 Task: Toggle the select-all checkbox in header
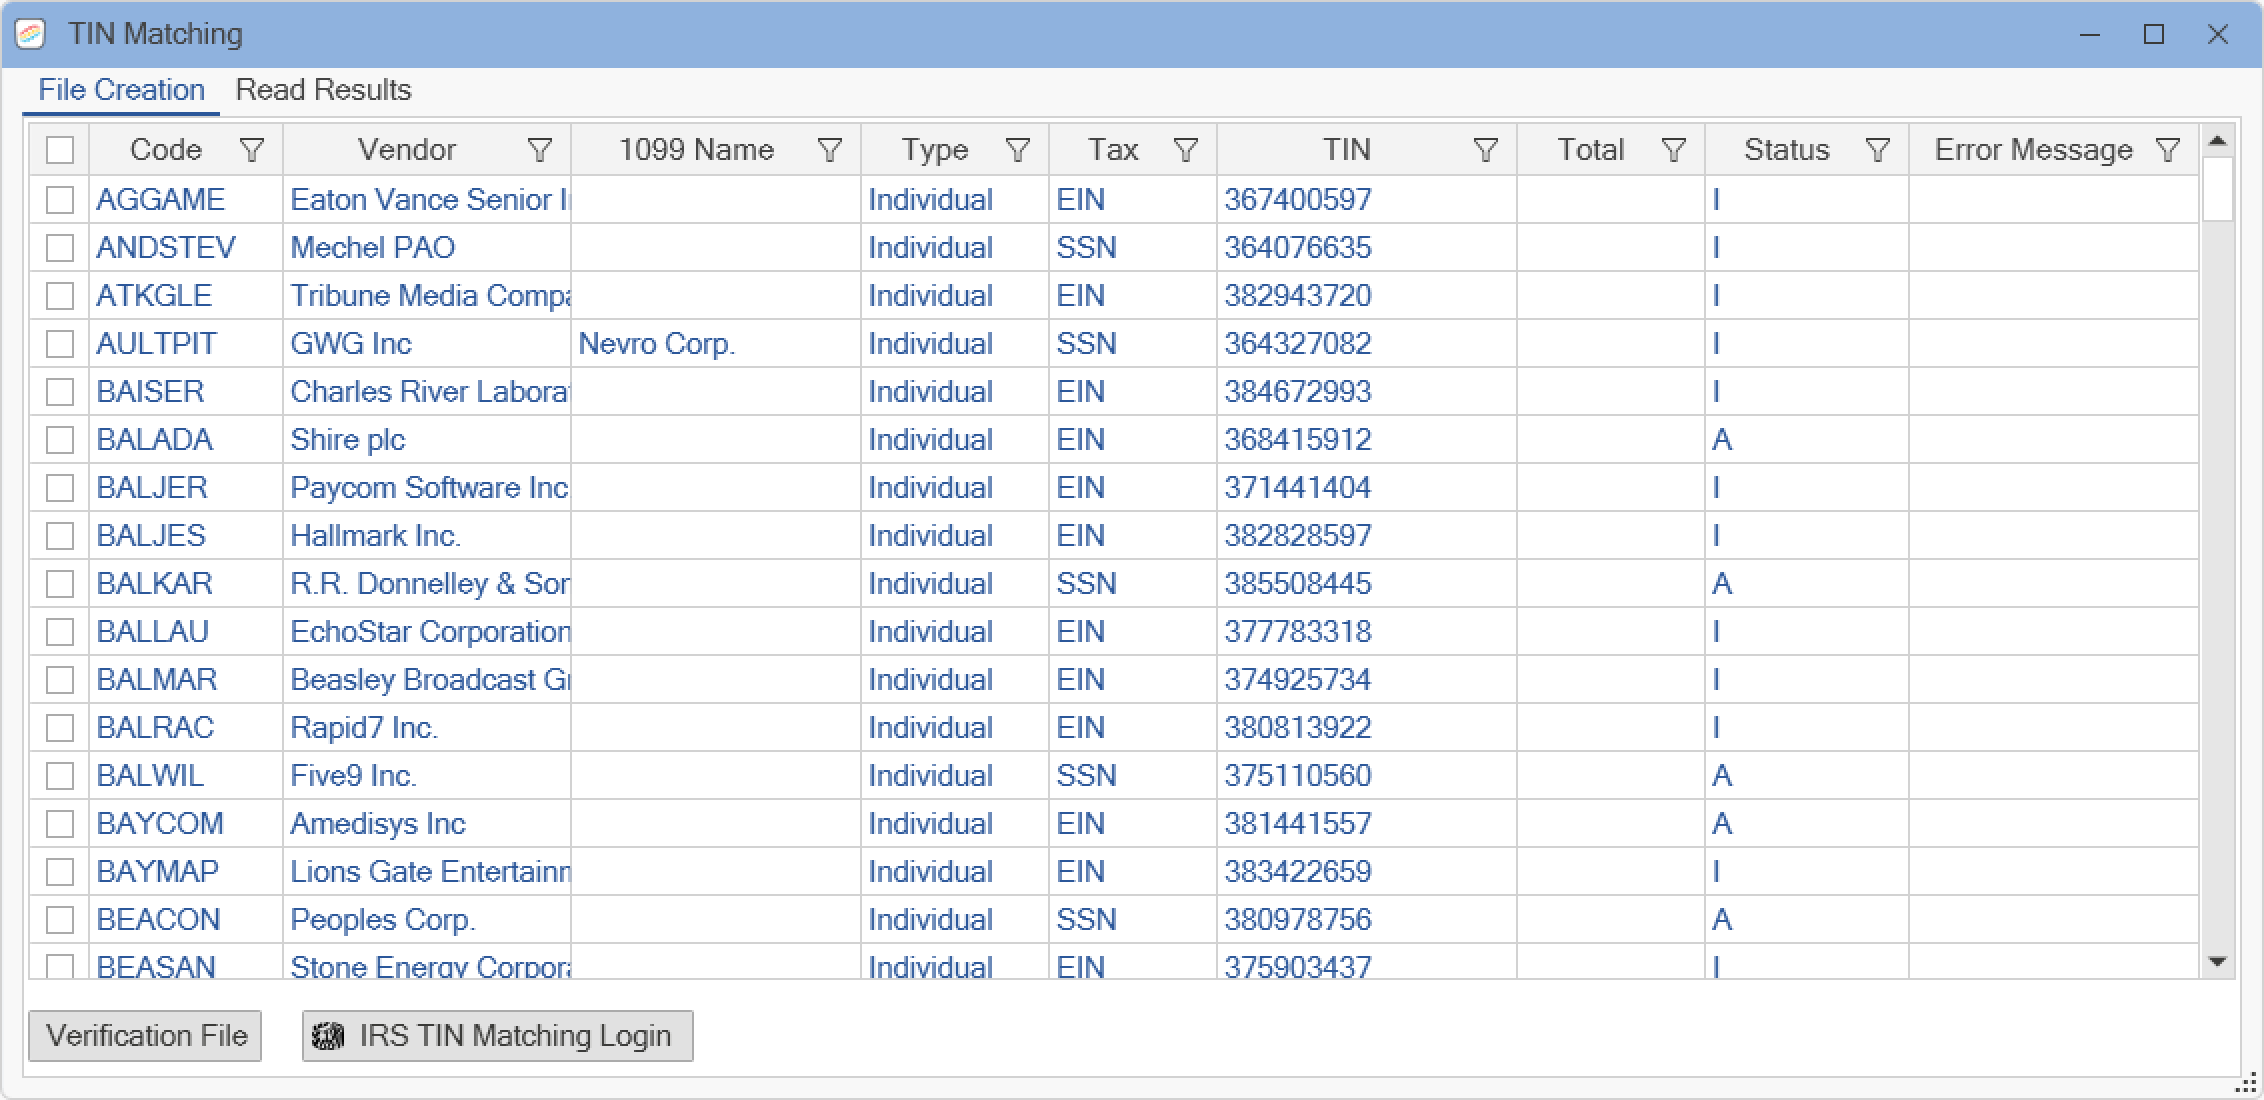click(60, 150)
